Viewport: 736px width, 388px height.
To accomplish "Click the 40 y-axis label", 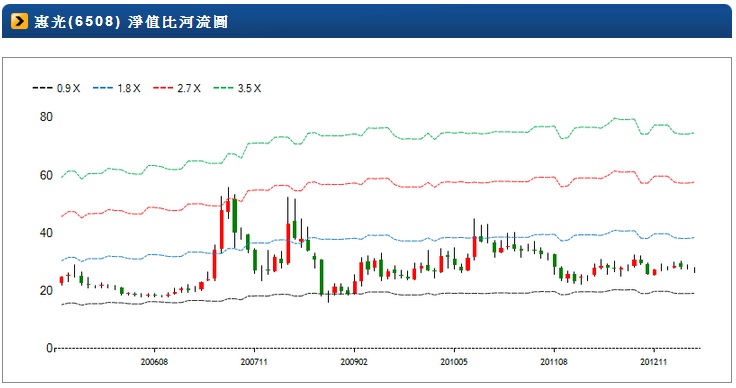I will [46, 233].
